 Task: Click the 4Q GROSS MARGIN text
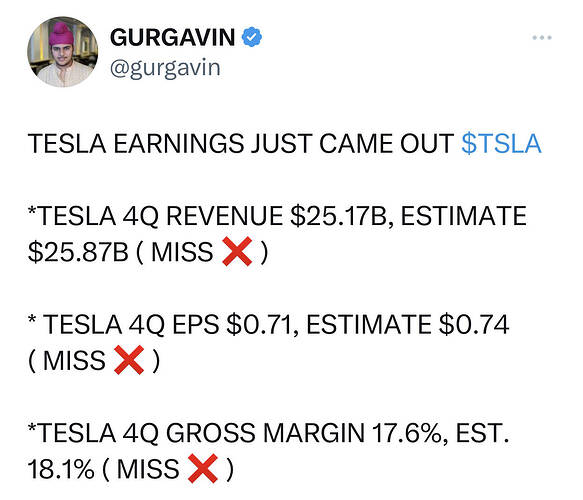244,433
